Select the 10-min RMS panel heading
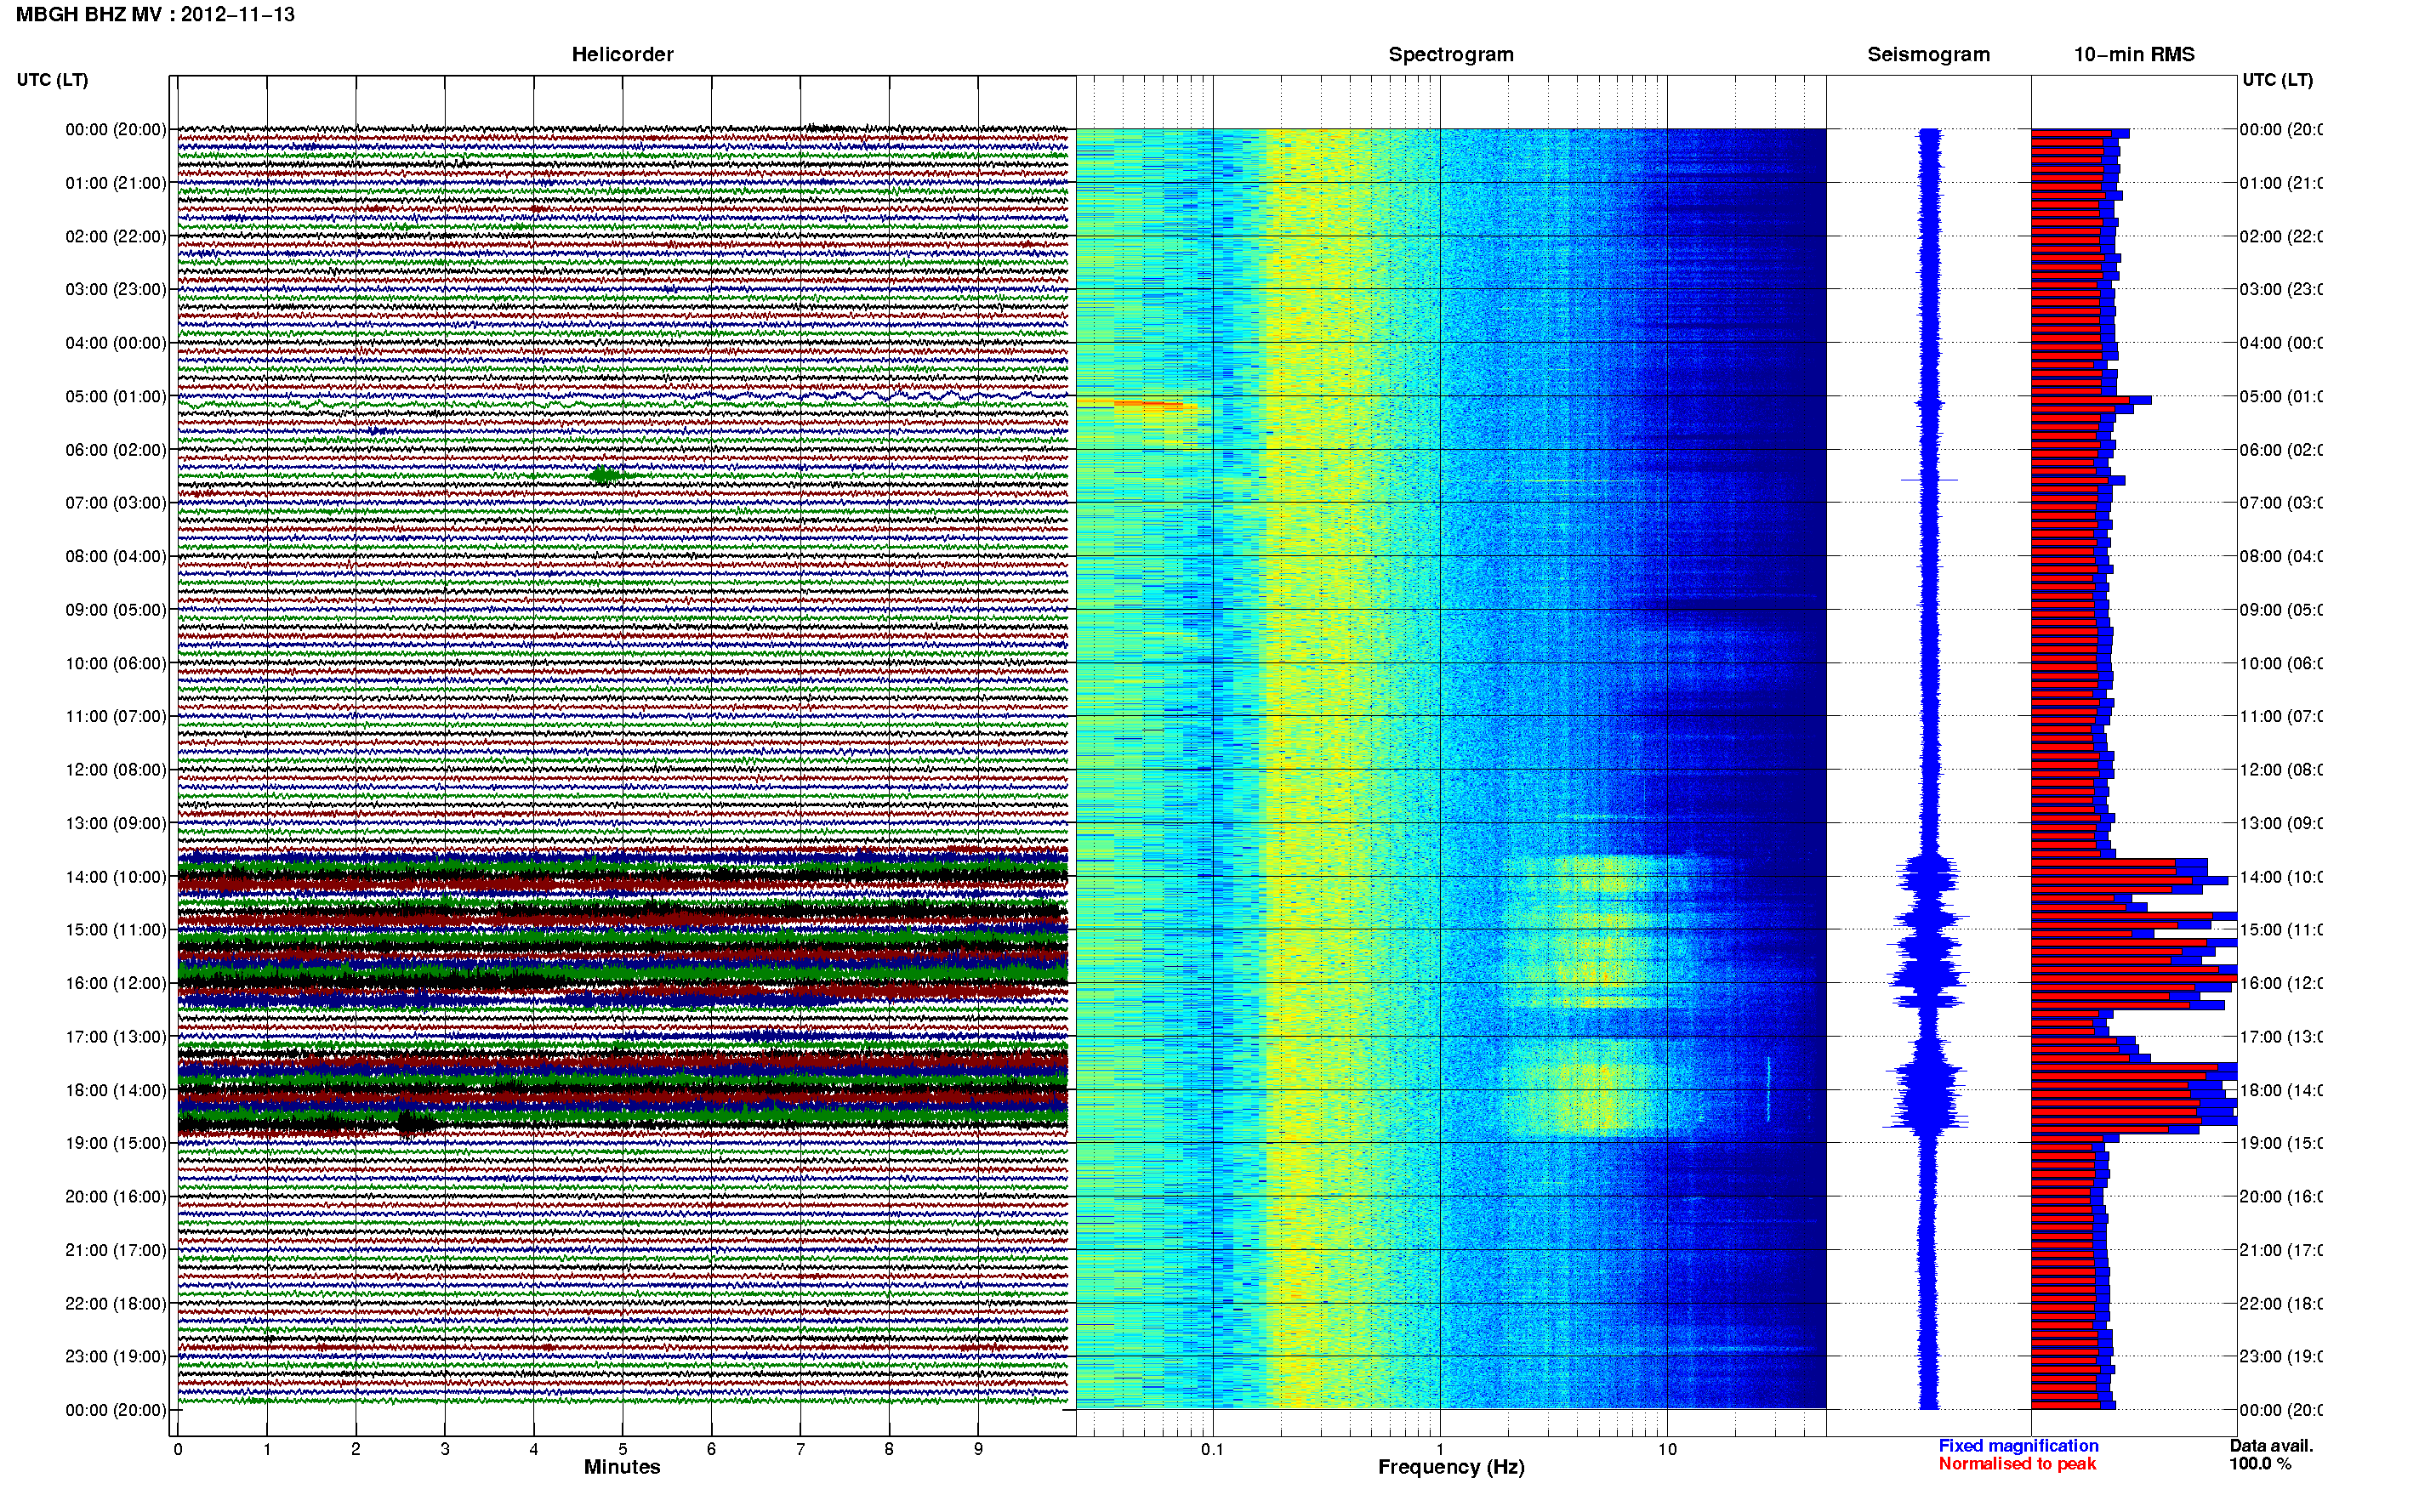 pyautogui.click(x=2133, y=54)
